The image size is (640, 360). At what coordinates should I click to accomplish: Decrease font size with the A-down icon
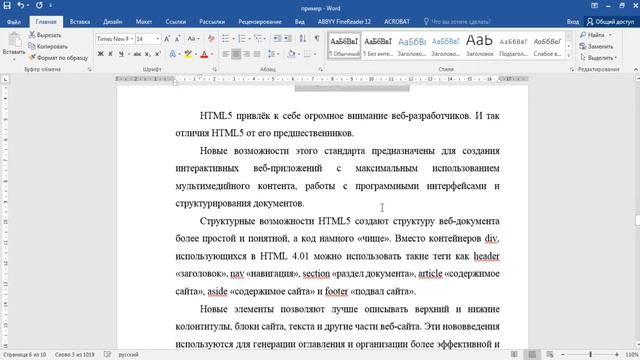[178, 39]
